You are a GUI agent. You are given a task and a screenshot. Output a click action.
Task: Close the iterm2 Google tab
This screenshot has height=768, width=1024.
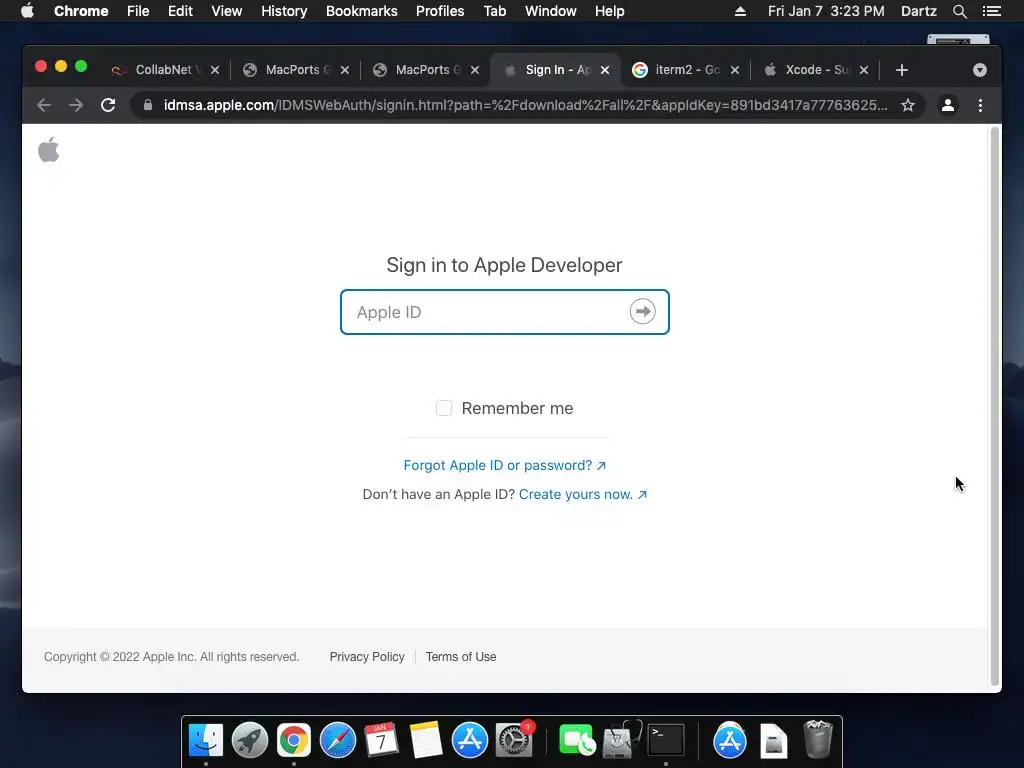click(735, 70)
